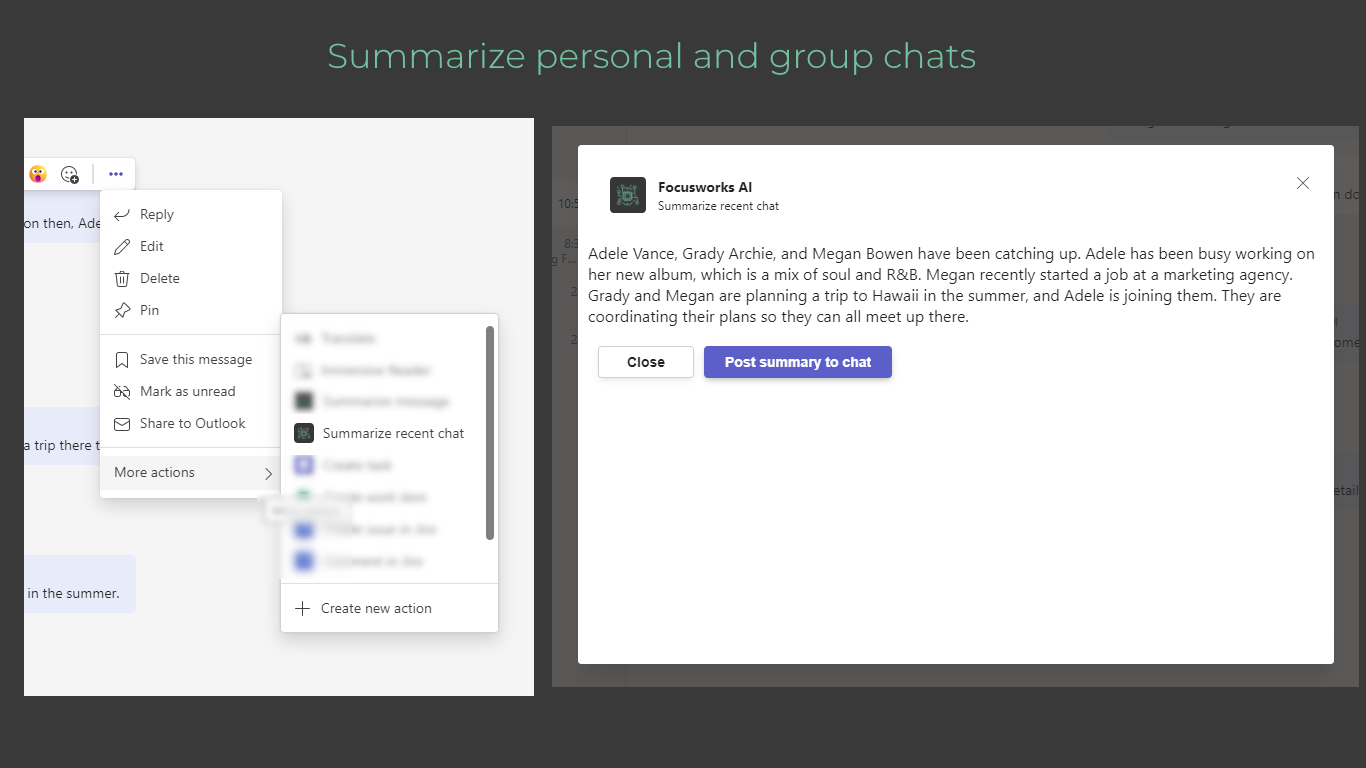Click the Edit pencil icon
This screenshot has width=1366, height=768.
[122, 246]
